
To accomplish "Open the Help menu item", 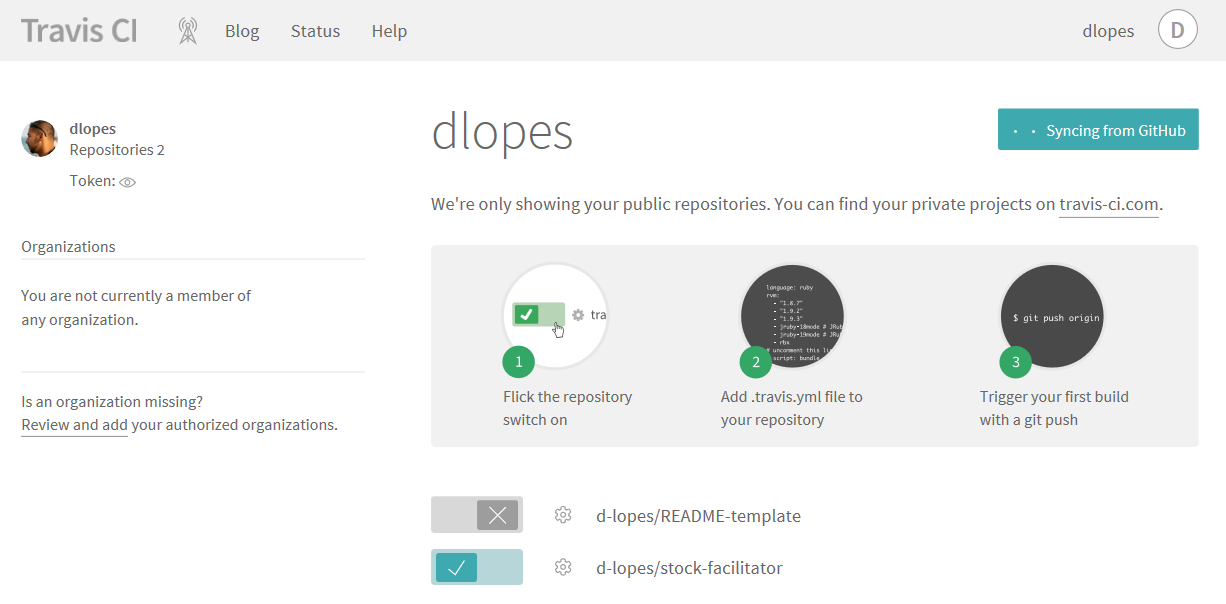I will pos(389,31).
